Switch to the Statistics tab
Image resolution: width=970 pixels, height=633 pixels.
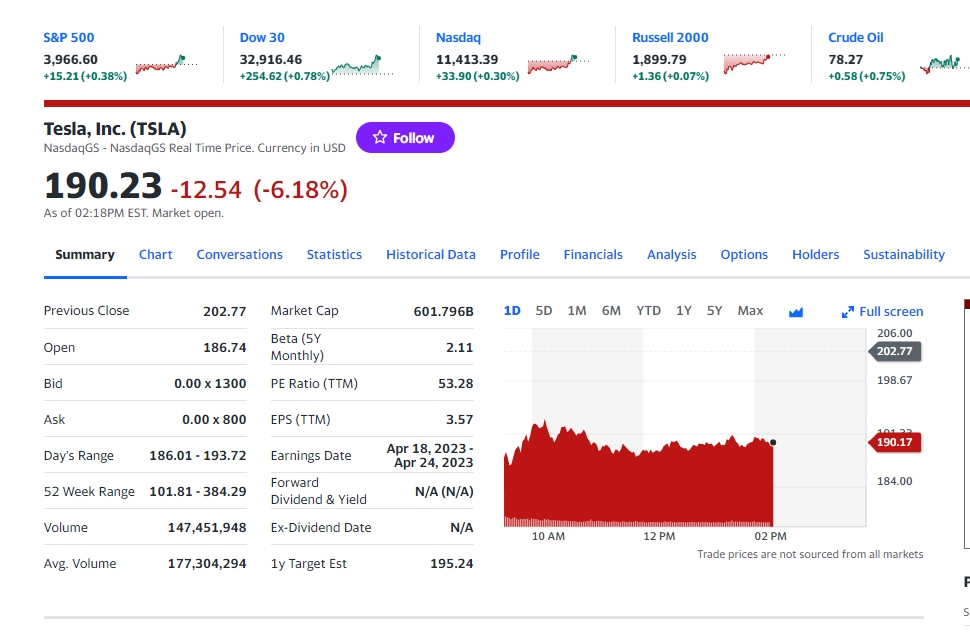[x=334, y=255]
